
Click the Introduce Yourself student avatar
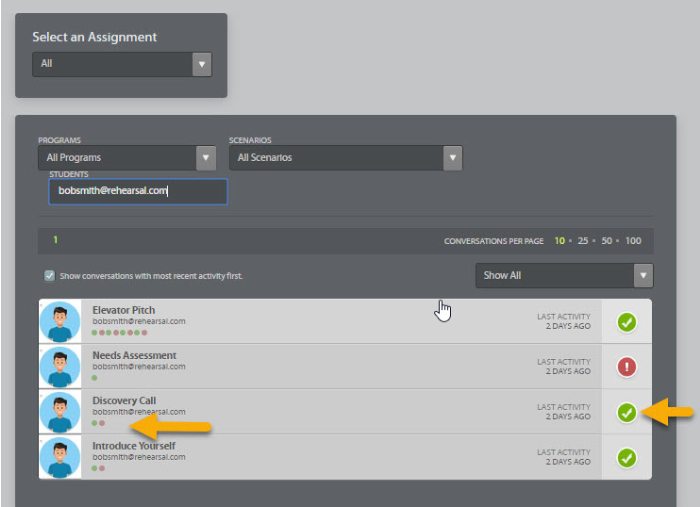pos(60,457)
